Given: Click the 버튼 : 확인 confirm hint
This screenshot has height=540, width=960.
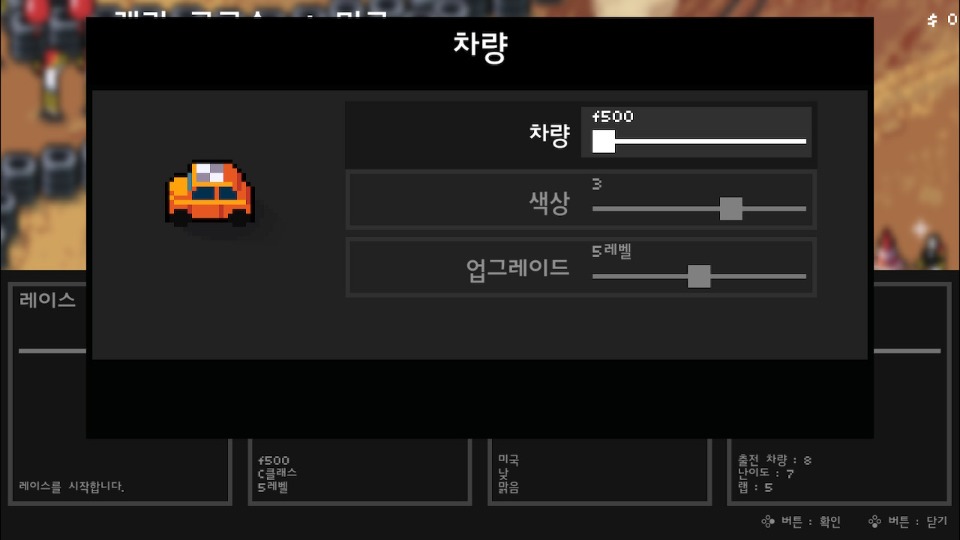Looking at the screenshot, I should [811, 522].
